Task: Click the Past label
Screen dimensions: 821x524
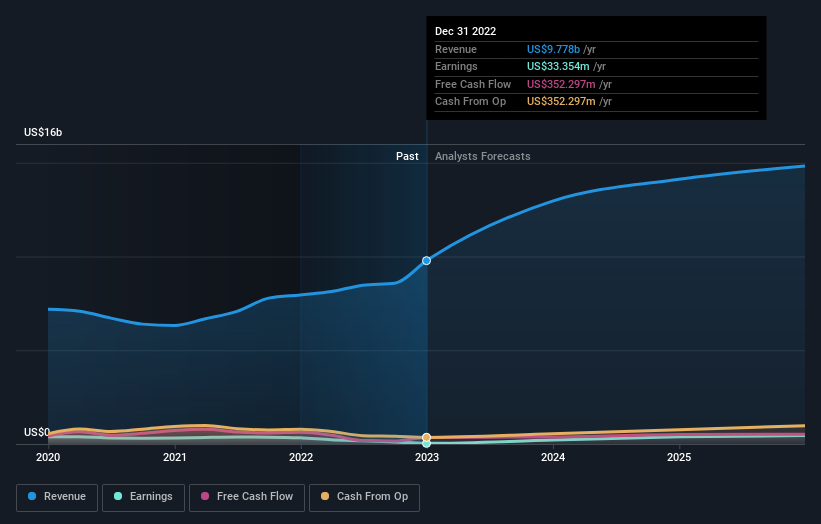Action: (x=407, y=156)
